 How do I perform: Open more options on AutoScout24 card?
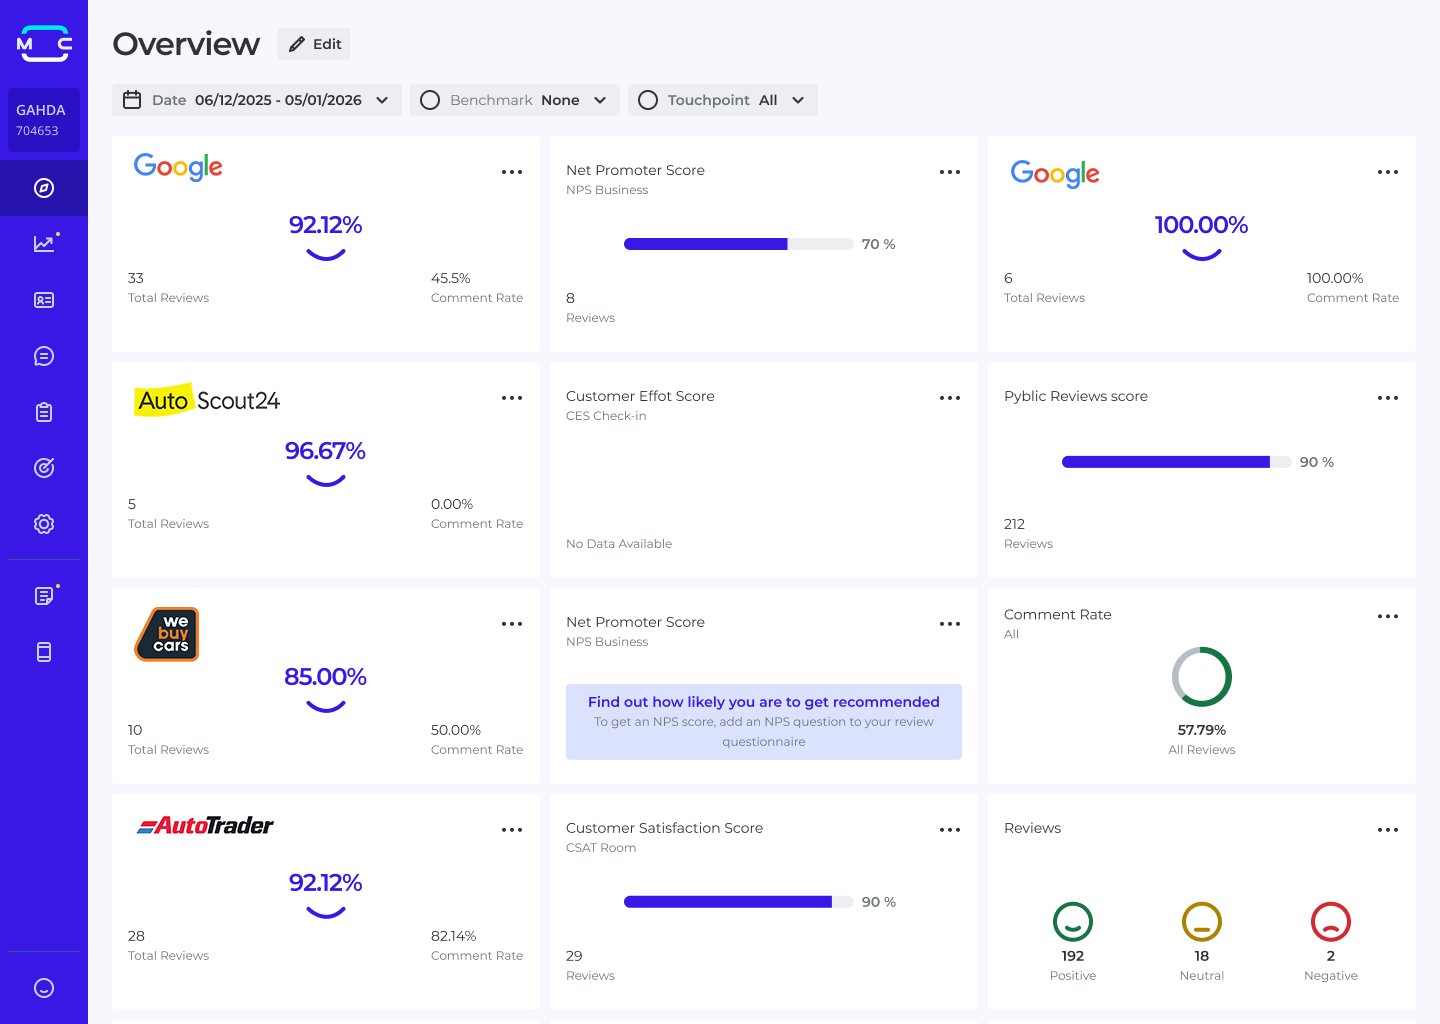512,398
